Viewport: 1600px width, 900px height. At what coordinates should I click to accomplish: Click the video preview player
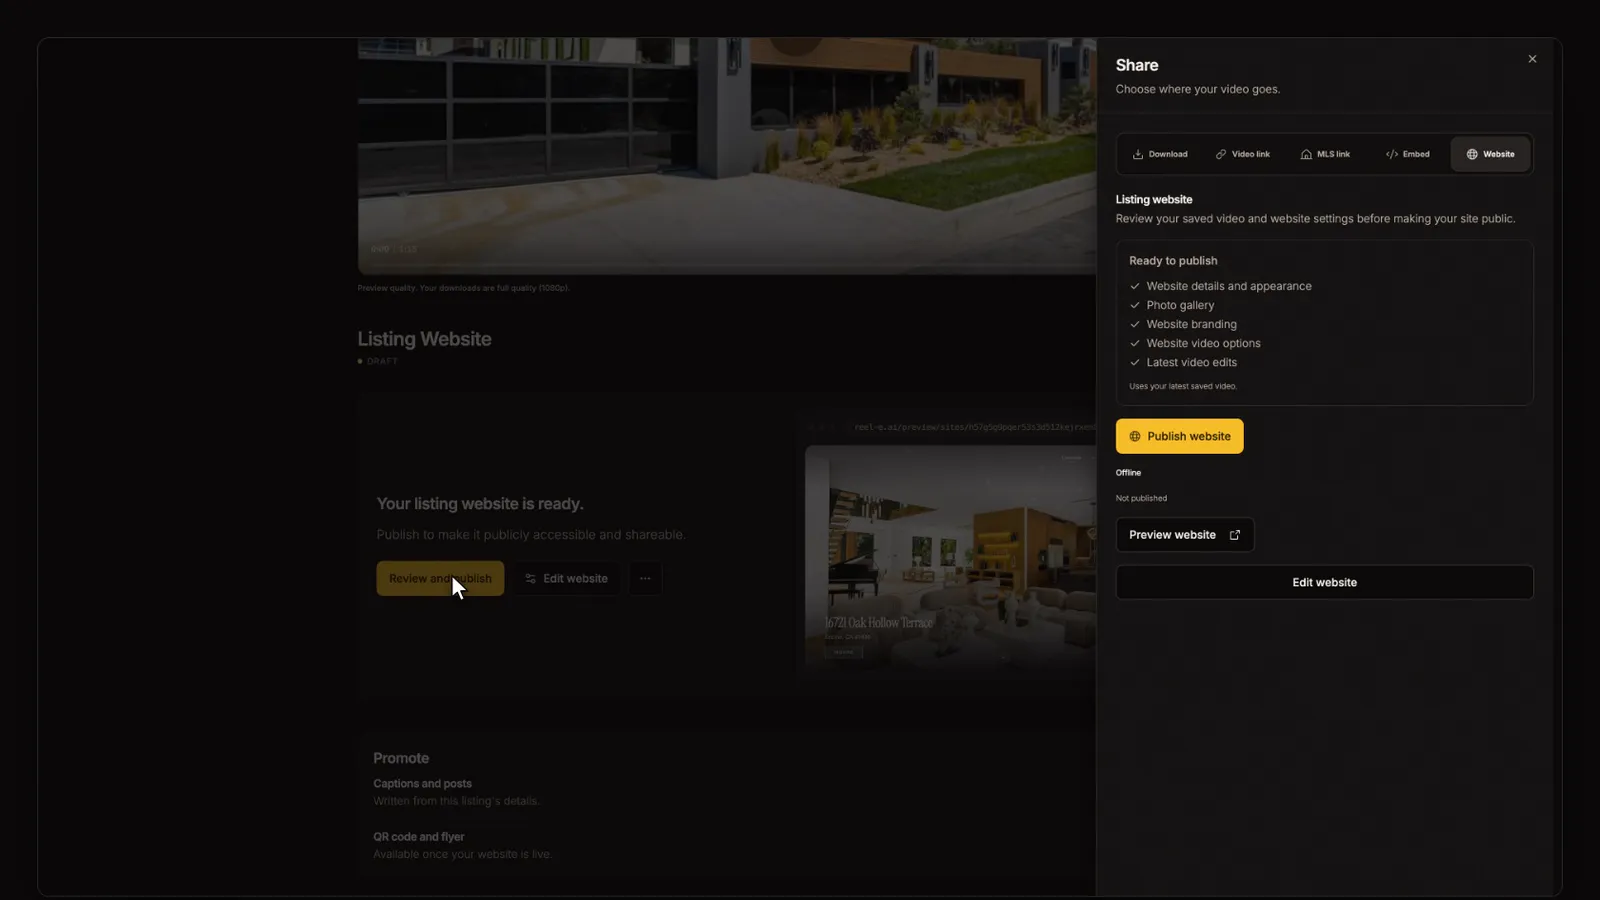(727, 155)
